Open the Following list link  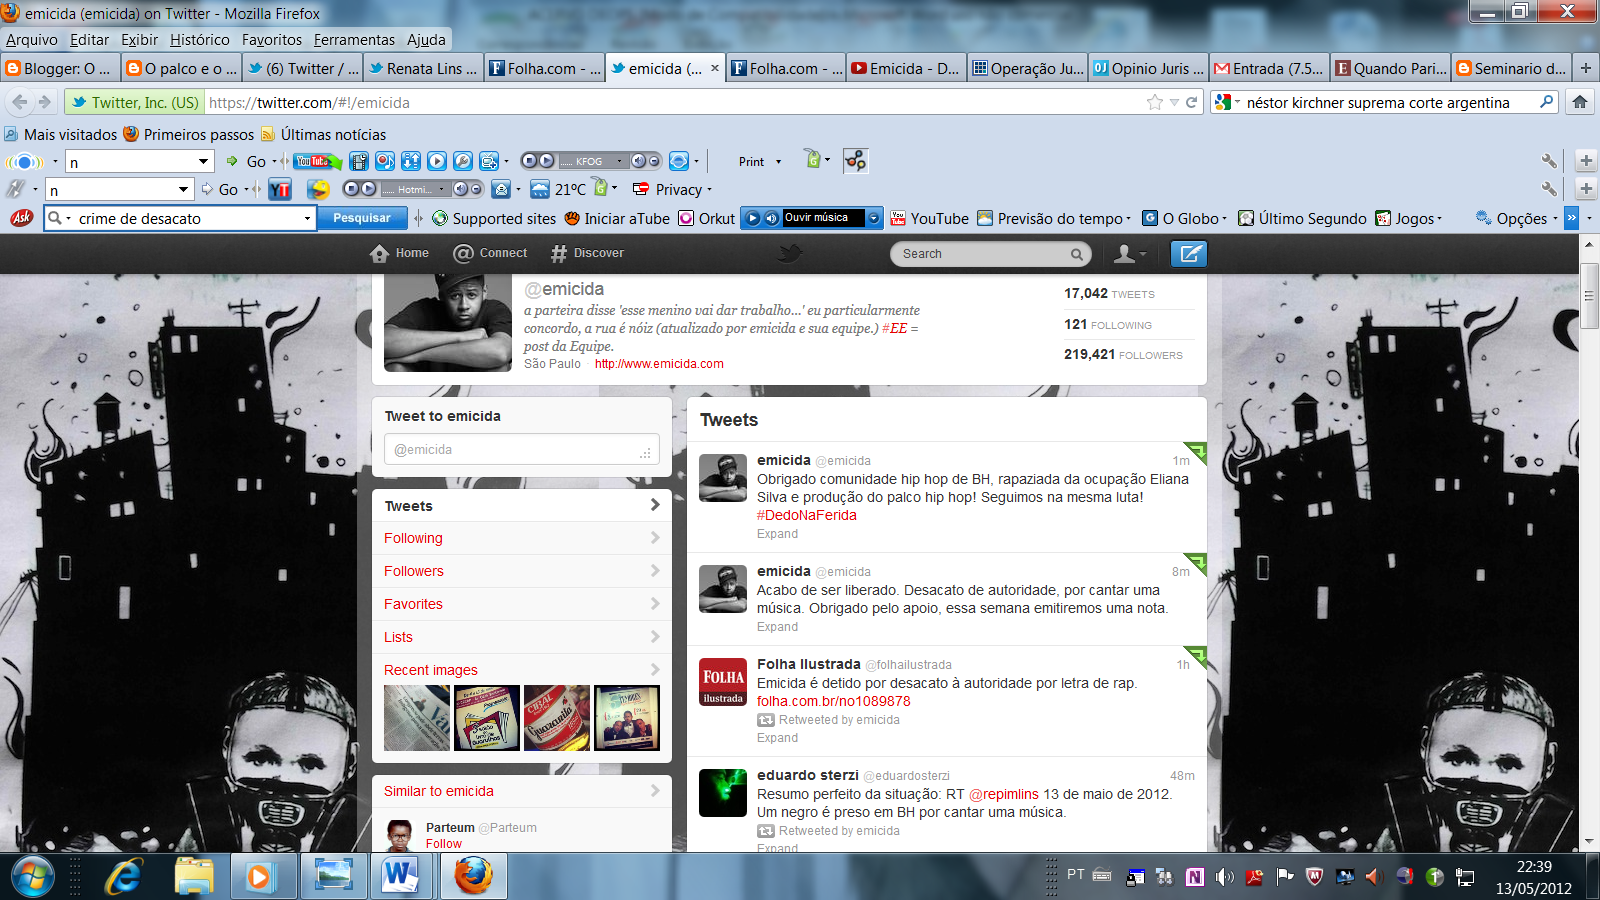(x=413, y=538)
